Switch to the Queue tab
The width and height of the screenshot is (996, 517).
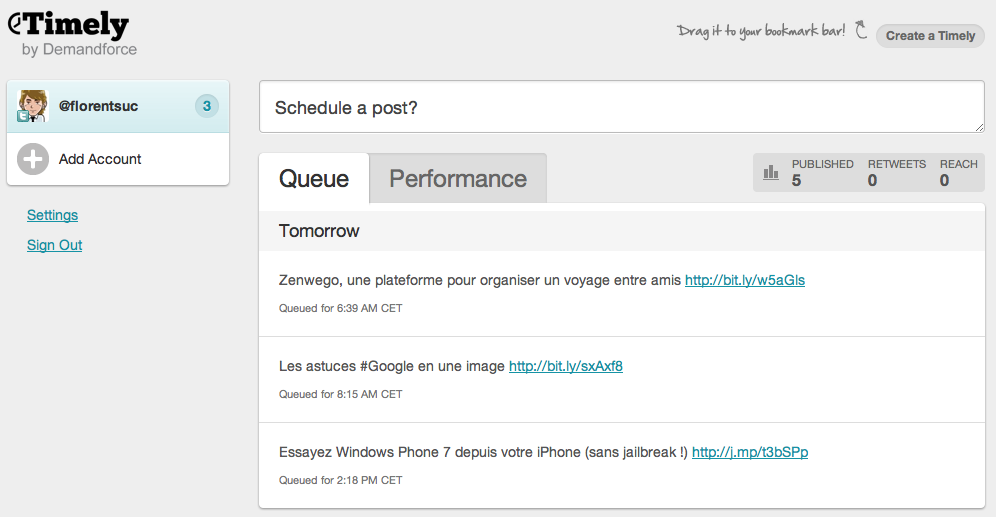click(314, 179)
